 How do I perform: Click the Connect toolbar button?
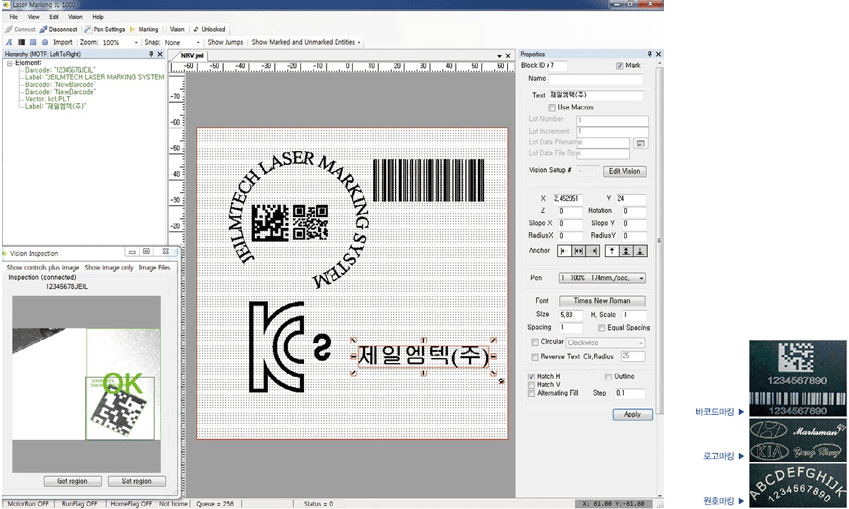pos(20,29)
